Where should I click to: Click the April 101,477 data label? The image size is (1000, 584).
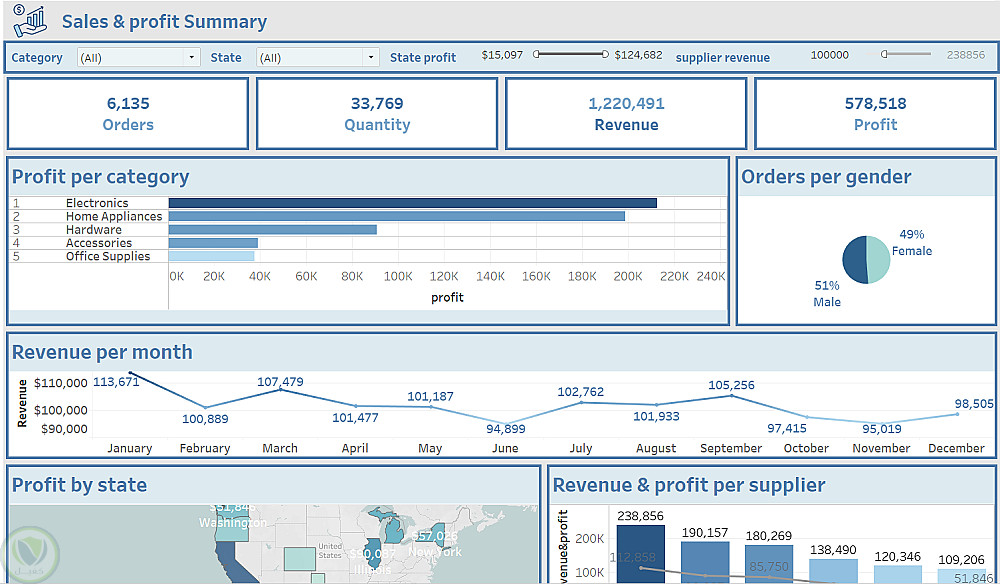(x=355, y=418)
